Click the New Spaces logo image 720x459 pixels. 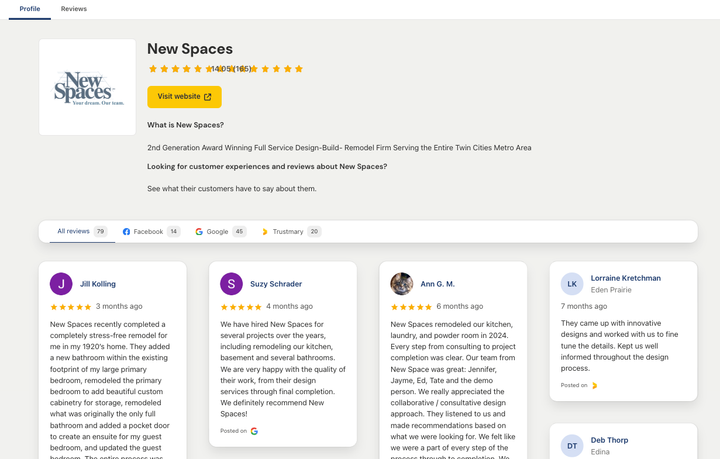87,87
